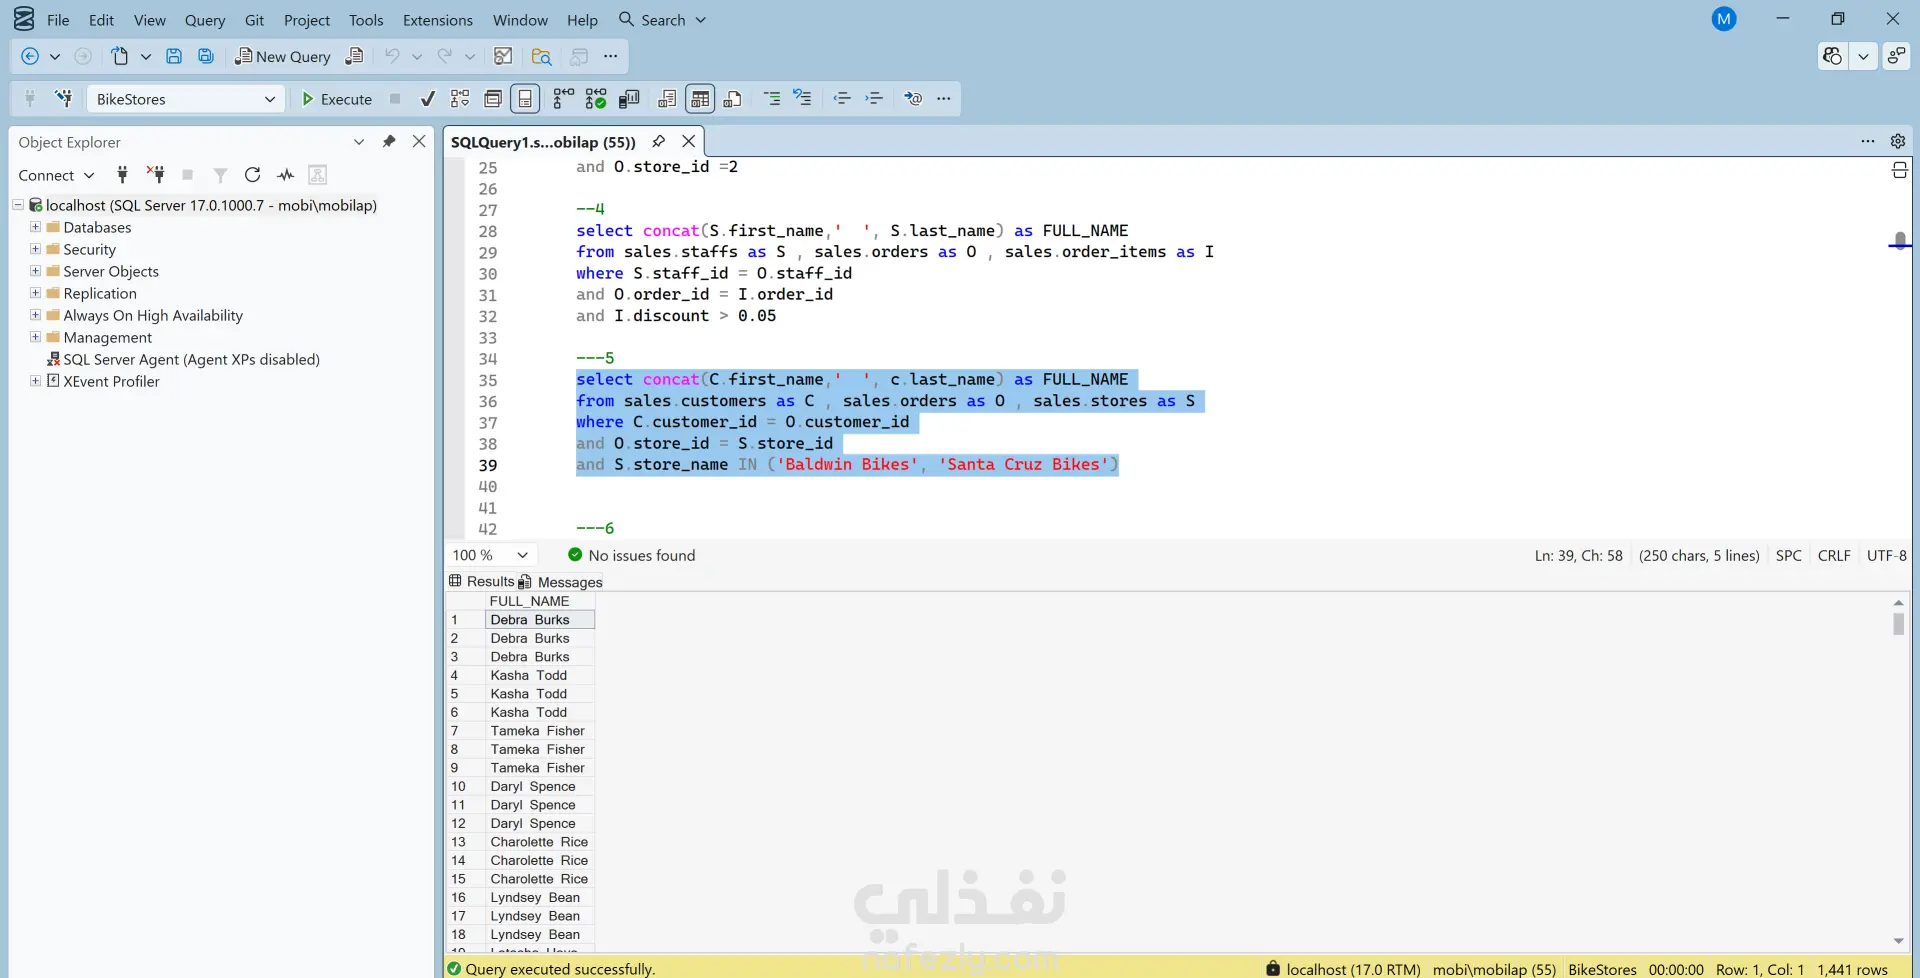
Task: Open the BikeStores database dropdown
Action: (270, 99)
